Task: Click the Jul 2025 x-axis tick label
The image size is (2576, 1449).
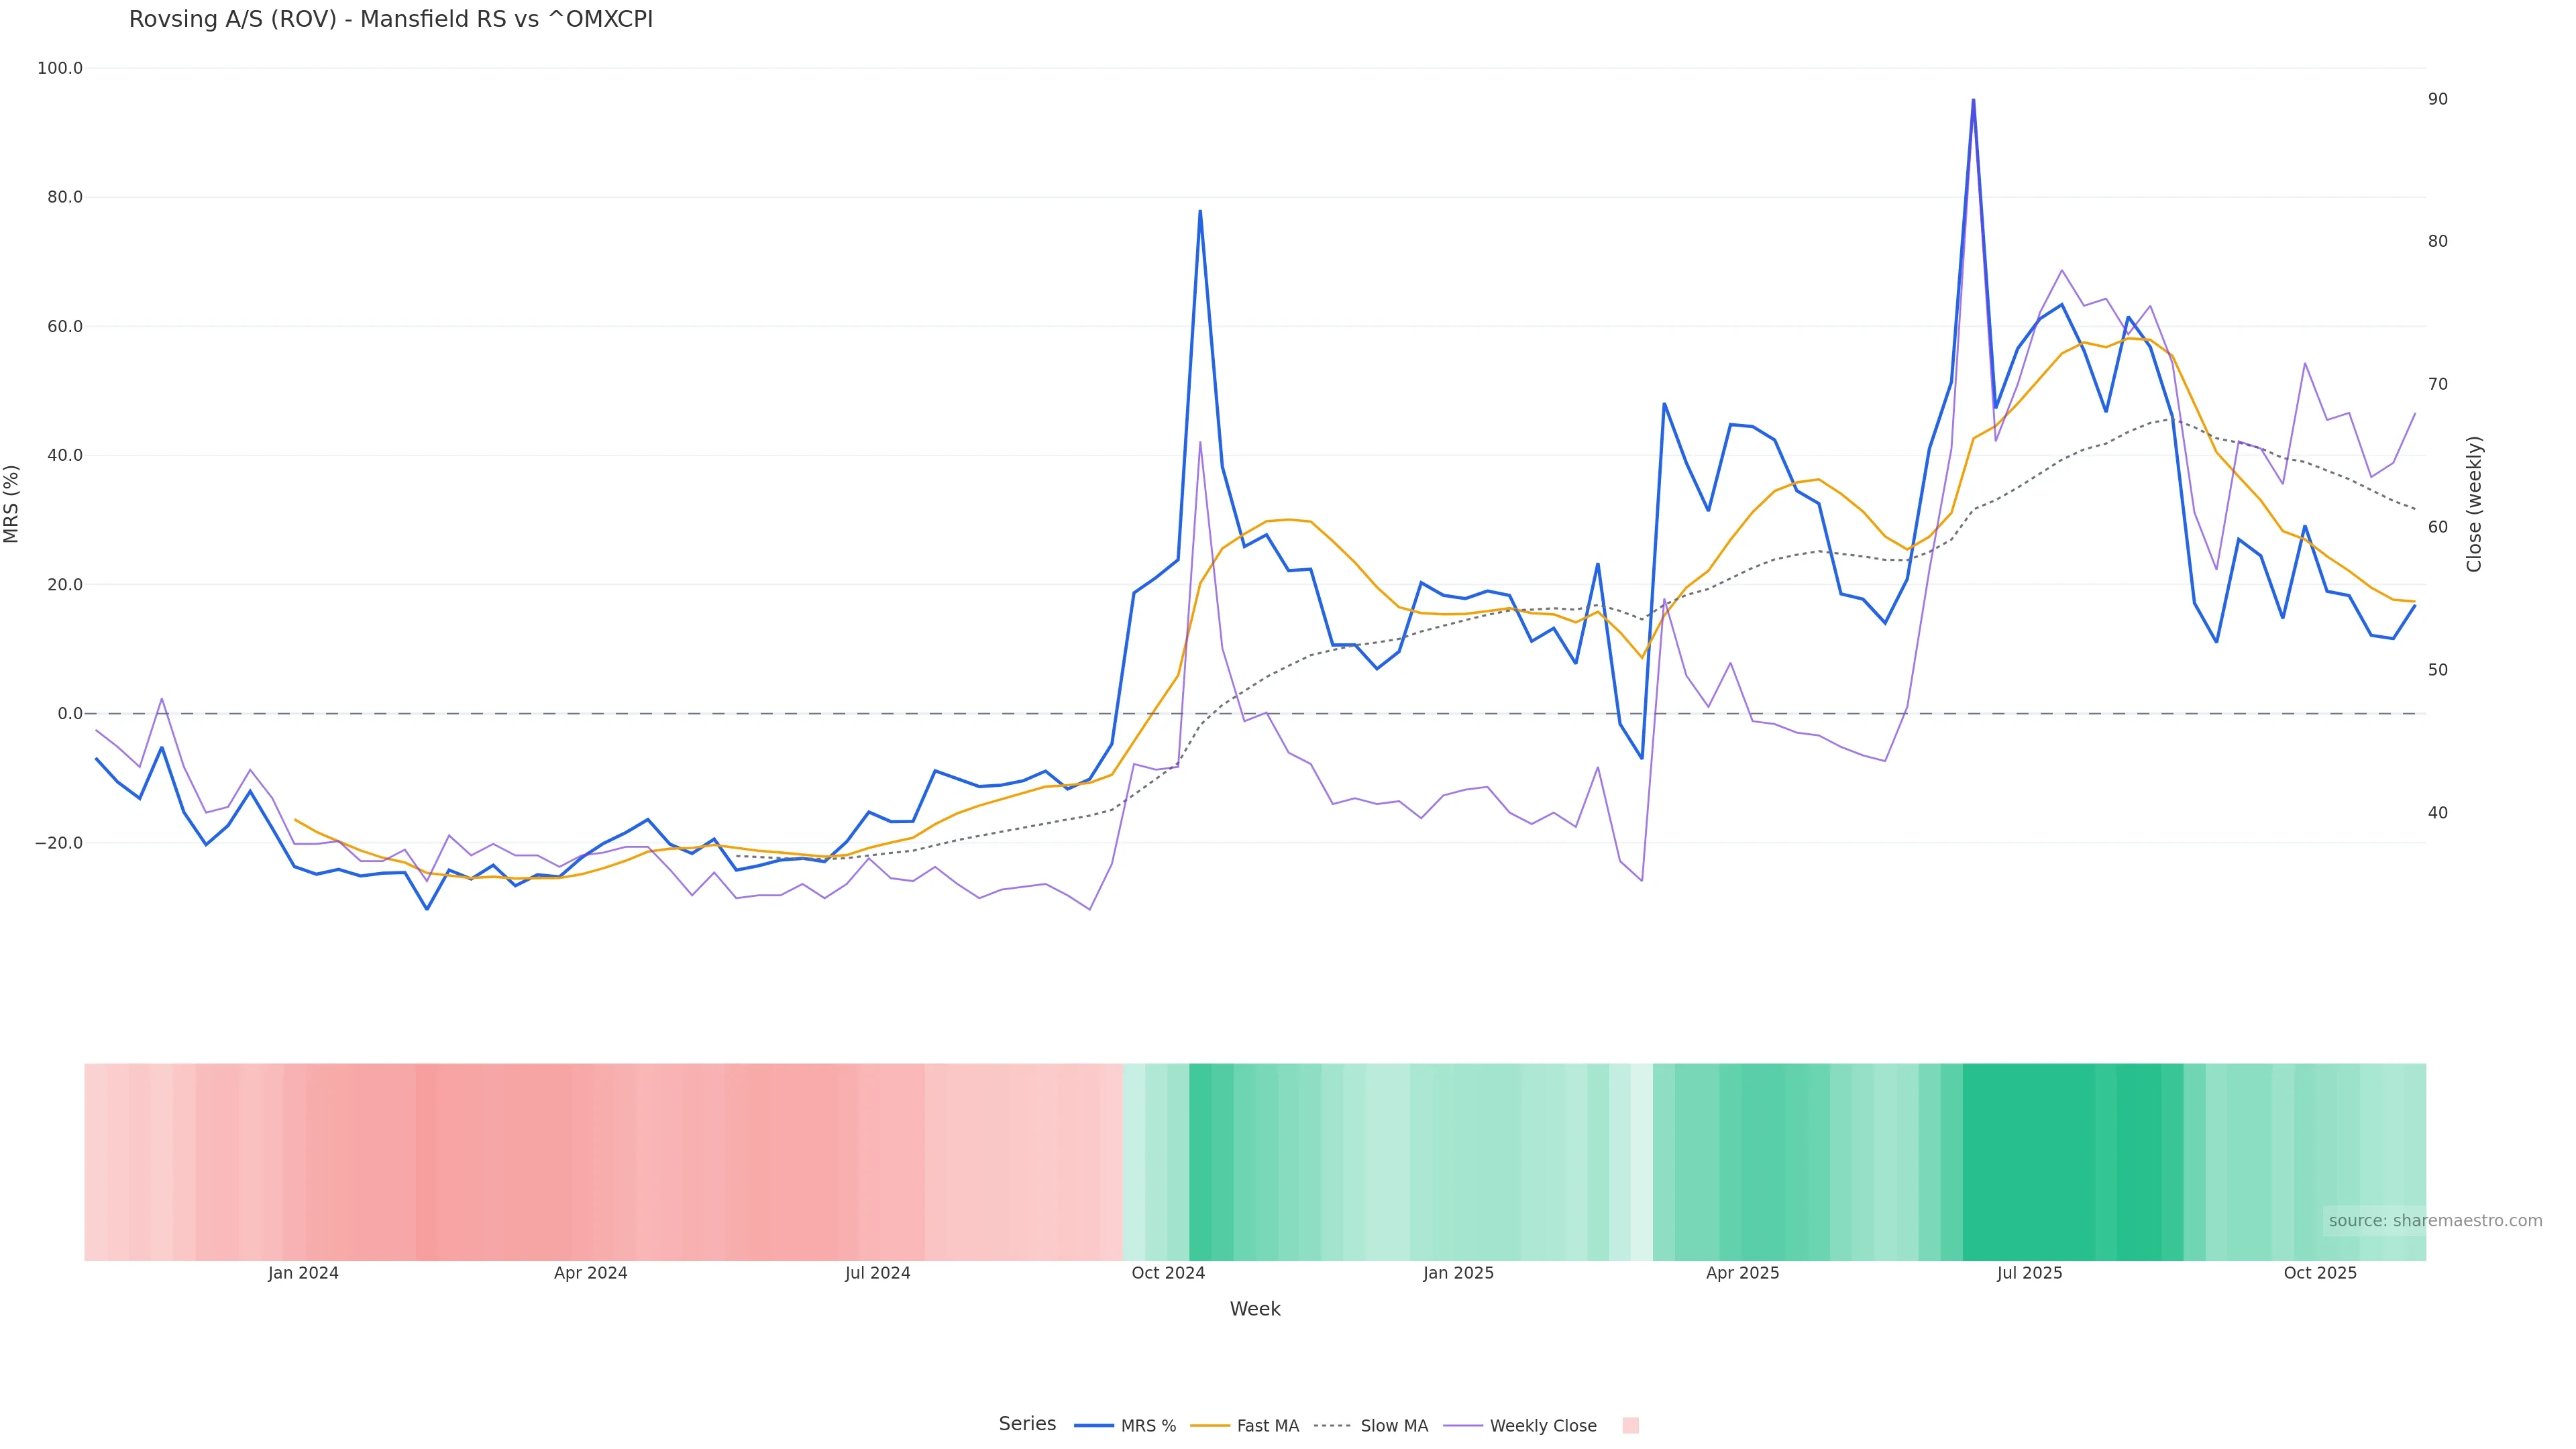Action: coord(2029,1274)
